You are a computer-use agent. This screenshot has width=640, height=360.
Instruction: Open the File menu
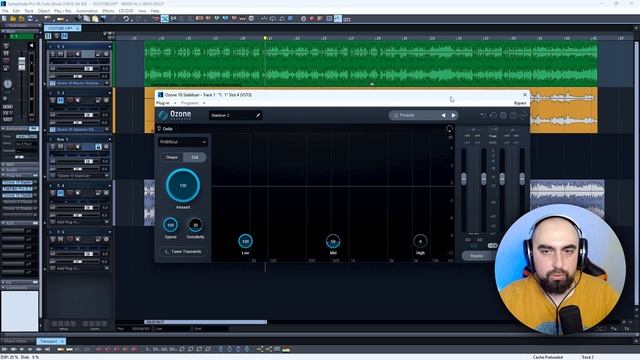point(5,11)
